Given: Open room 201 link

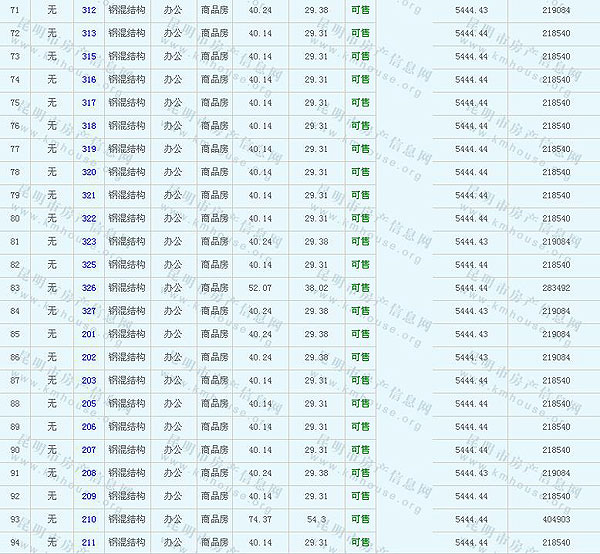Looking at the screenshot, I should (x=89, y=334).
